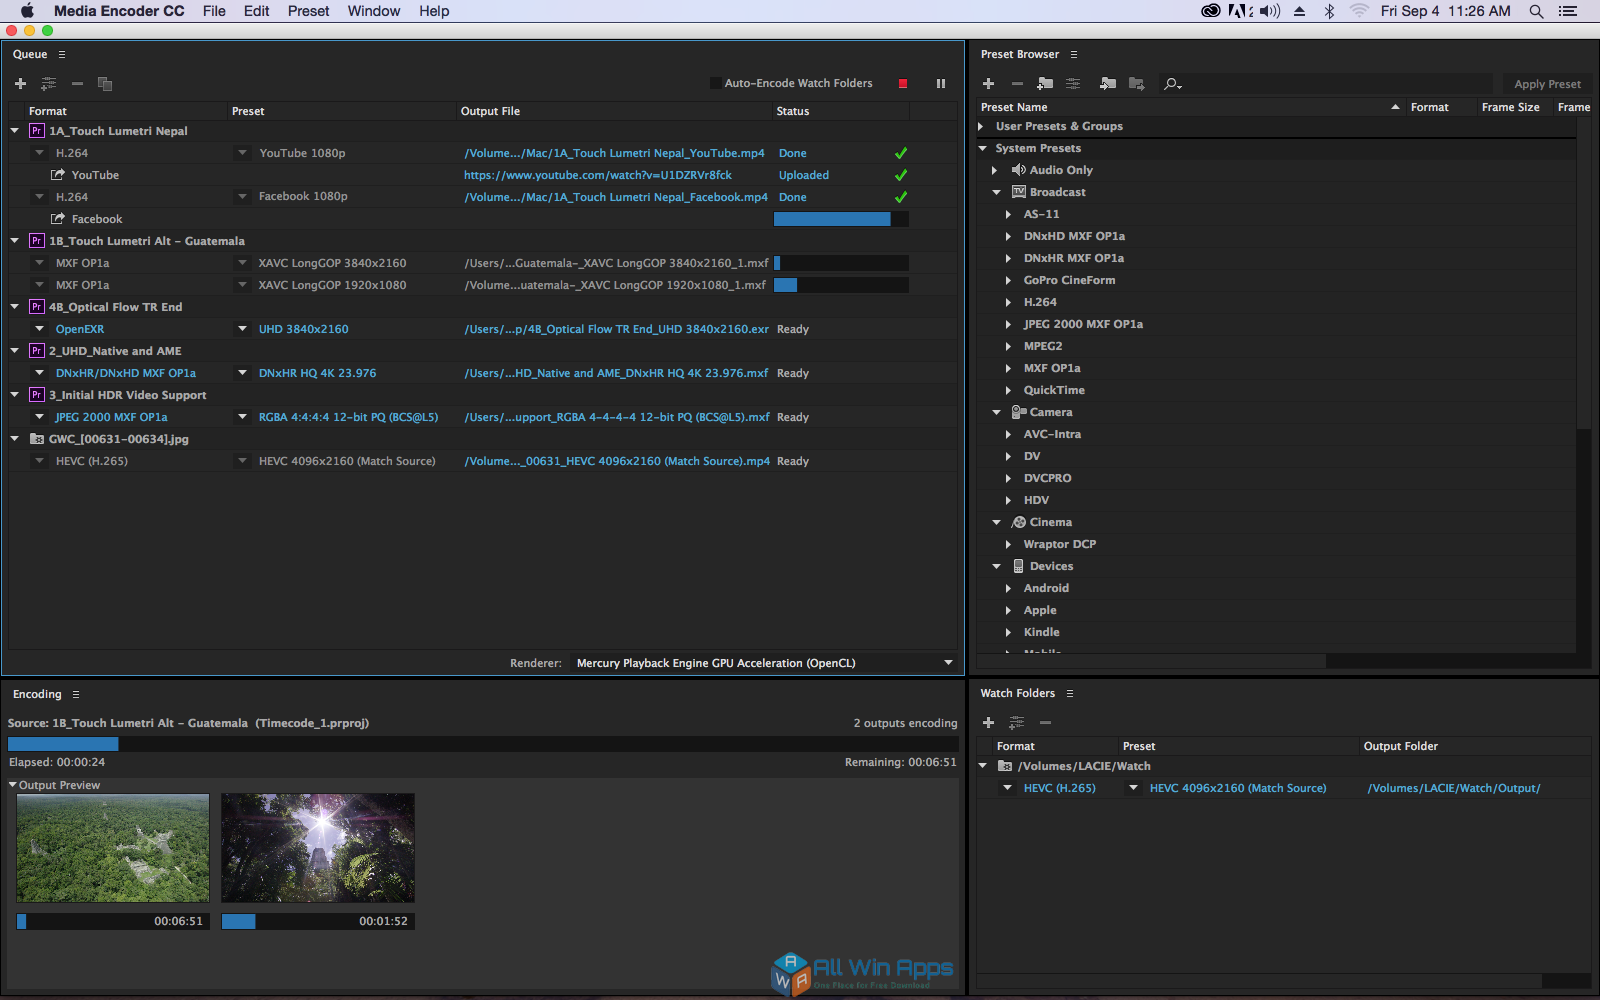Toggle Auto-Encode Watch Folders checkbox
Image resolution: width=1600 pixels, height=1000 pixels.
716,84
